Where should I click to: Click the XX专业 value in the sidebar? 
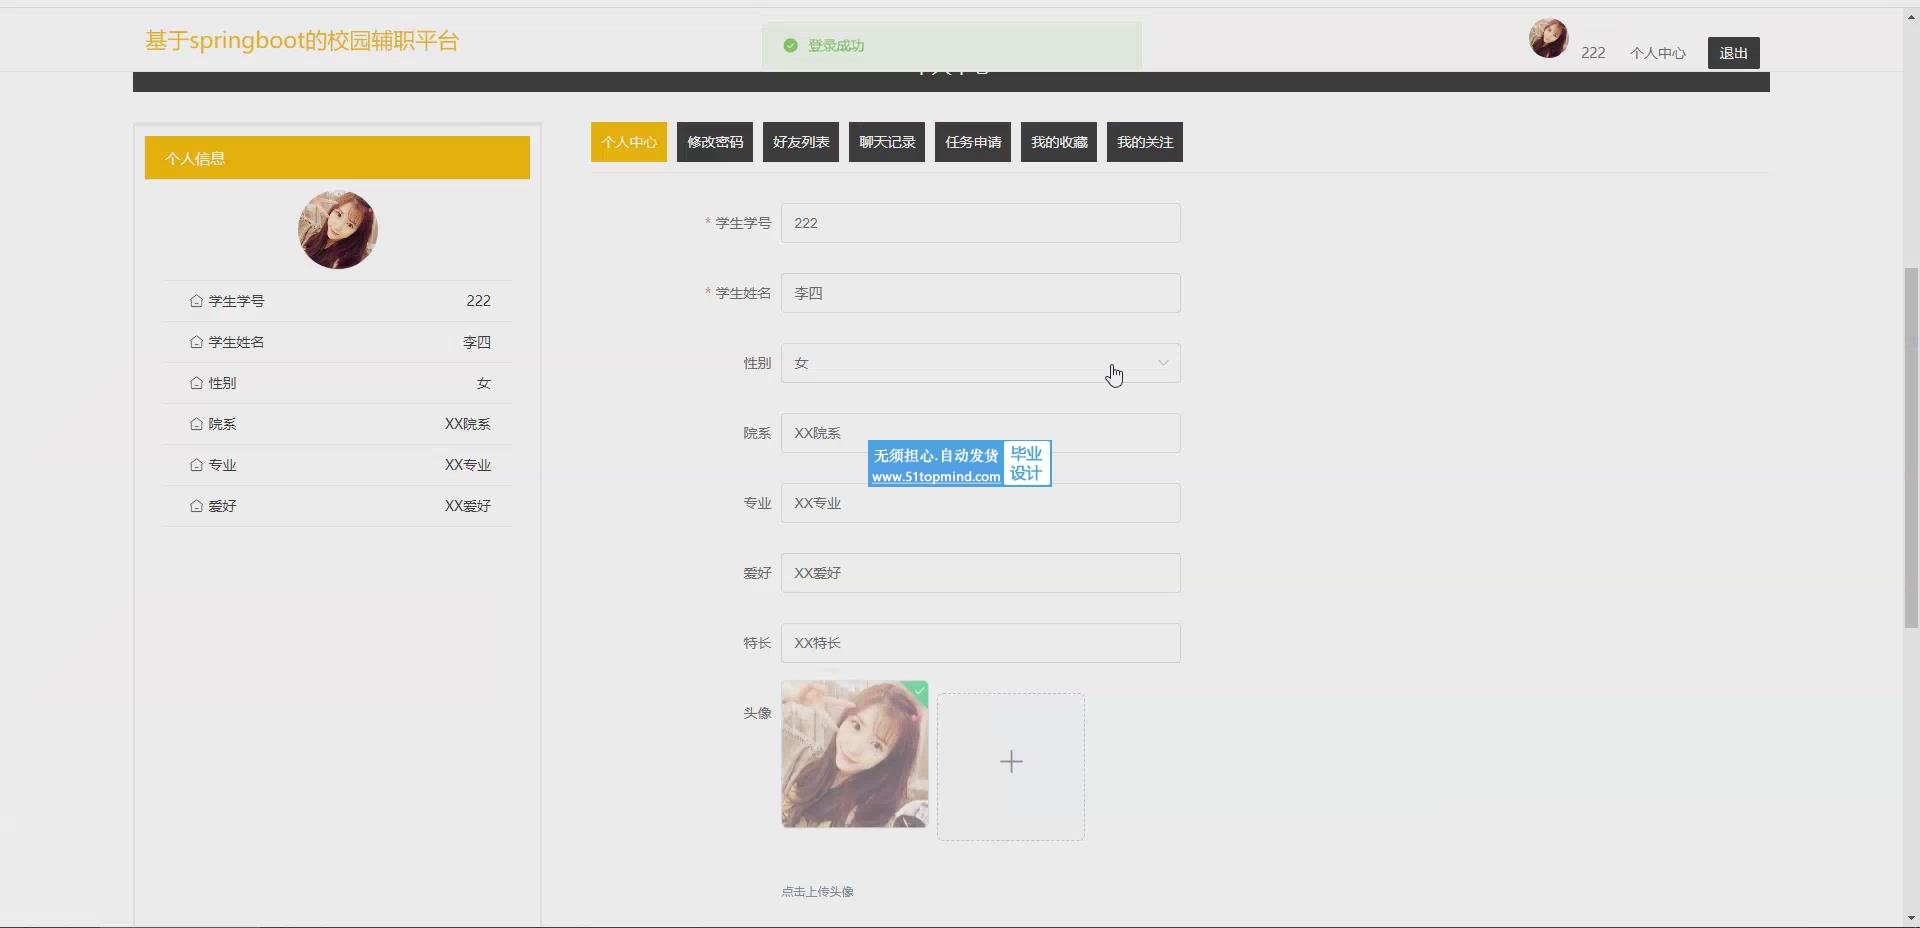click(x=468, y=465)
